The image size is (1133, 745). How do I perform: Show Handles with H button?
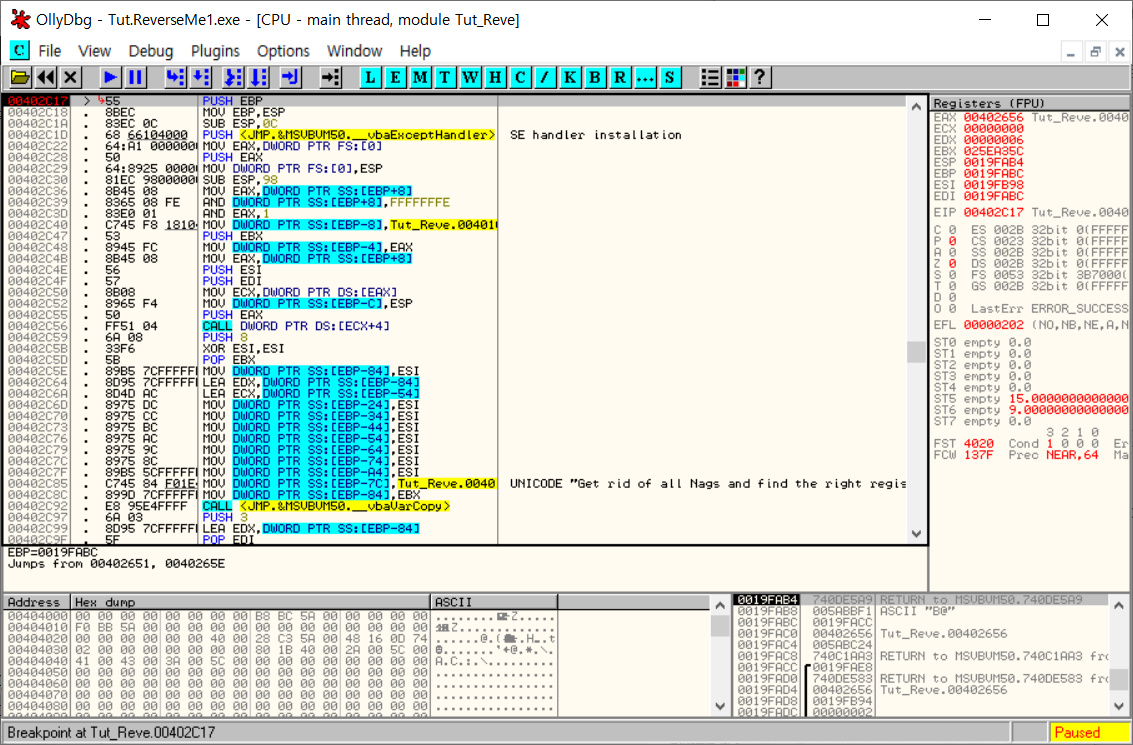coord(495,77)
